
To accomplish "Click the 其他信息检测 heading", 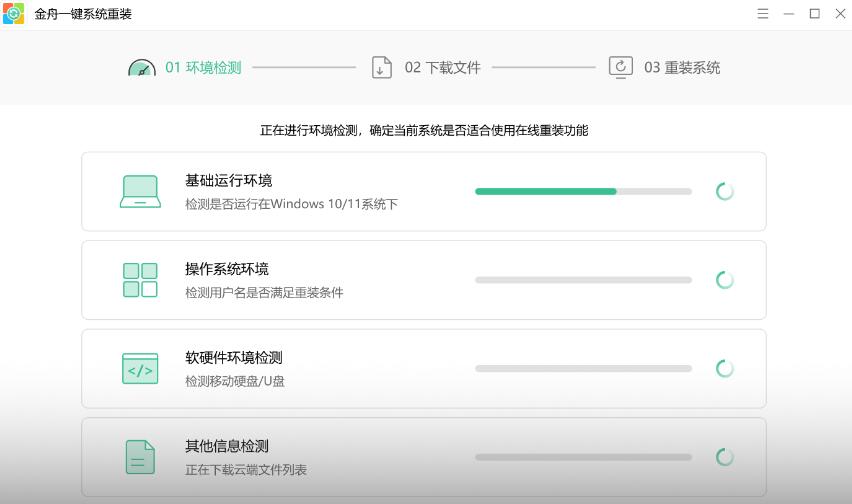I will coord(227,446).
